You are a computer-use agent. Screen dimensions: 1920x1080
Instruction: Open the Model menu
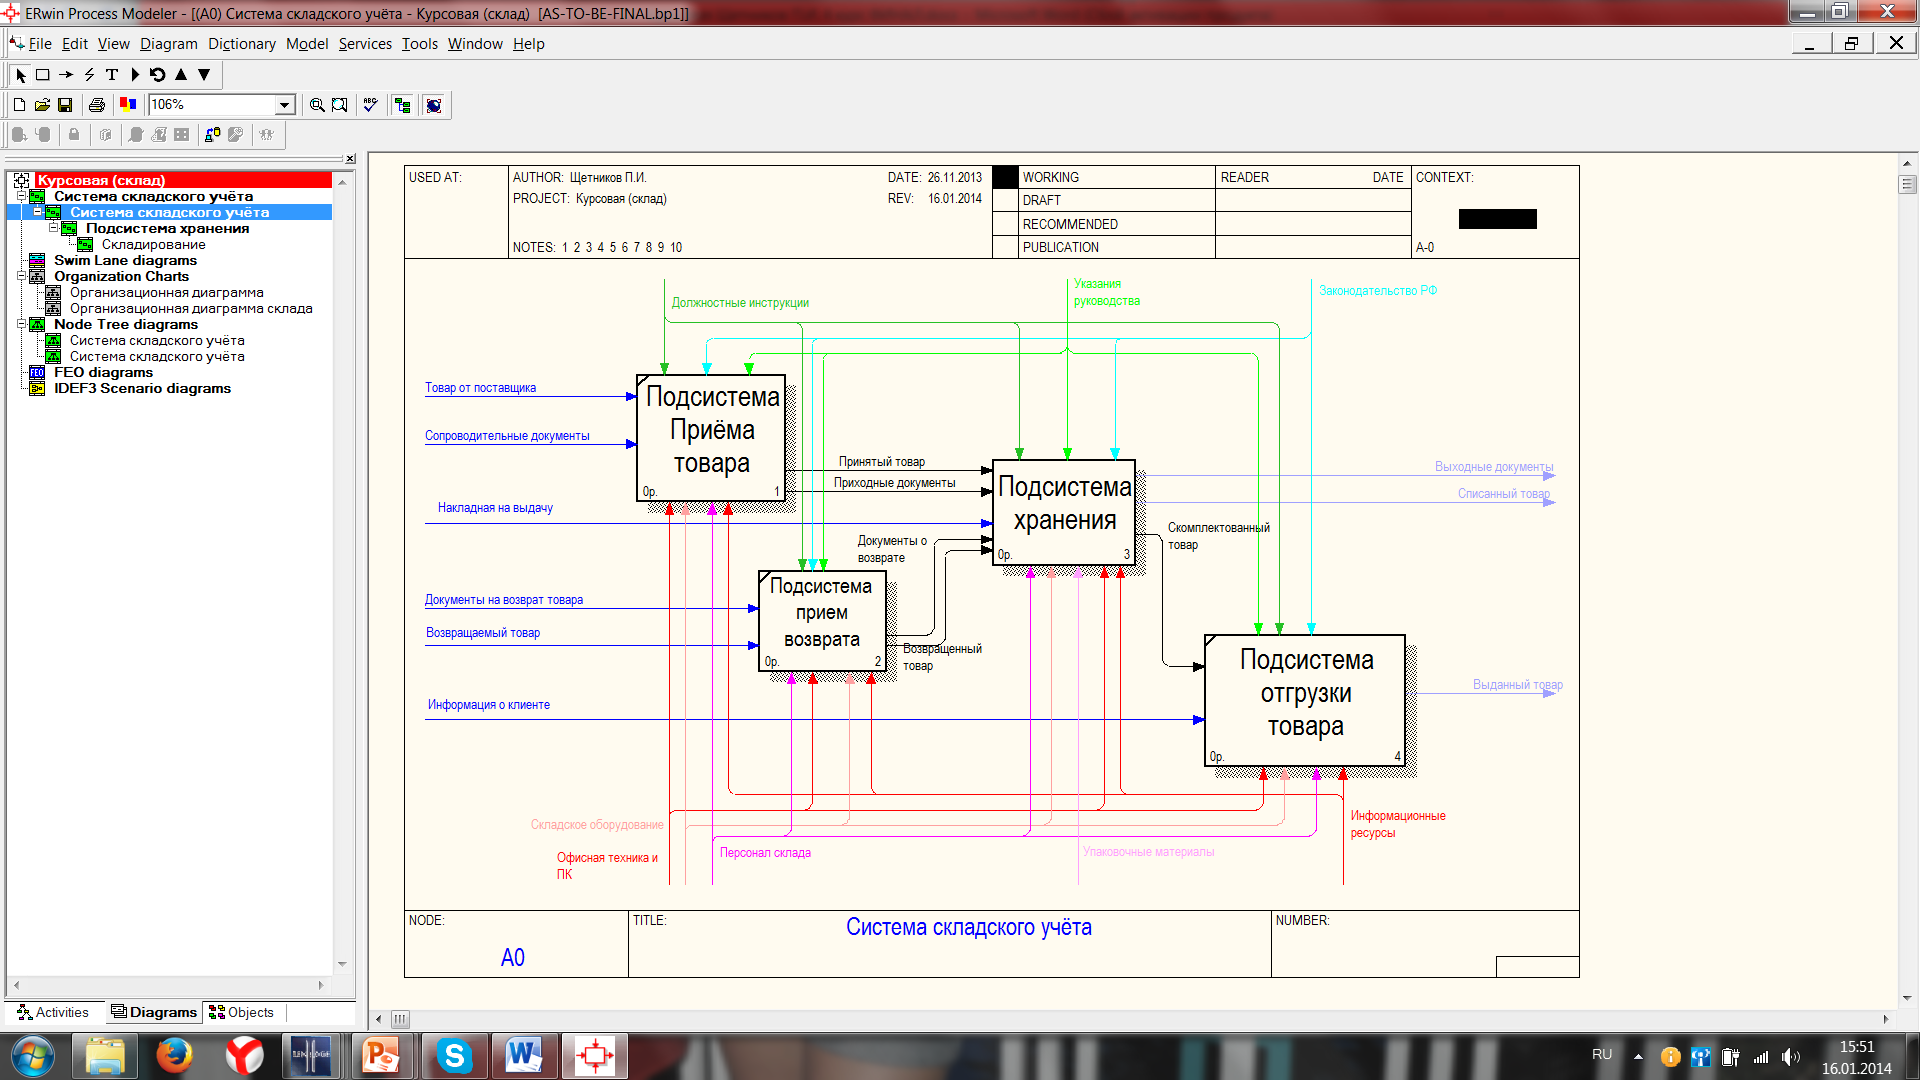(307, 44)
